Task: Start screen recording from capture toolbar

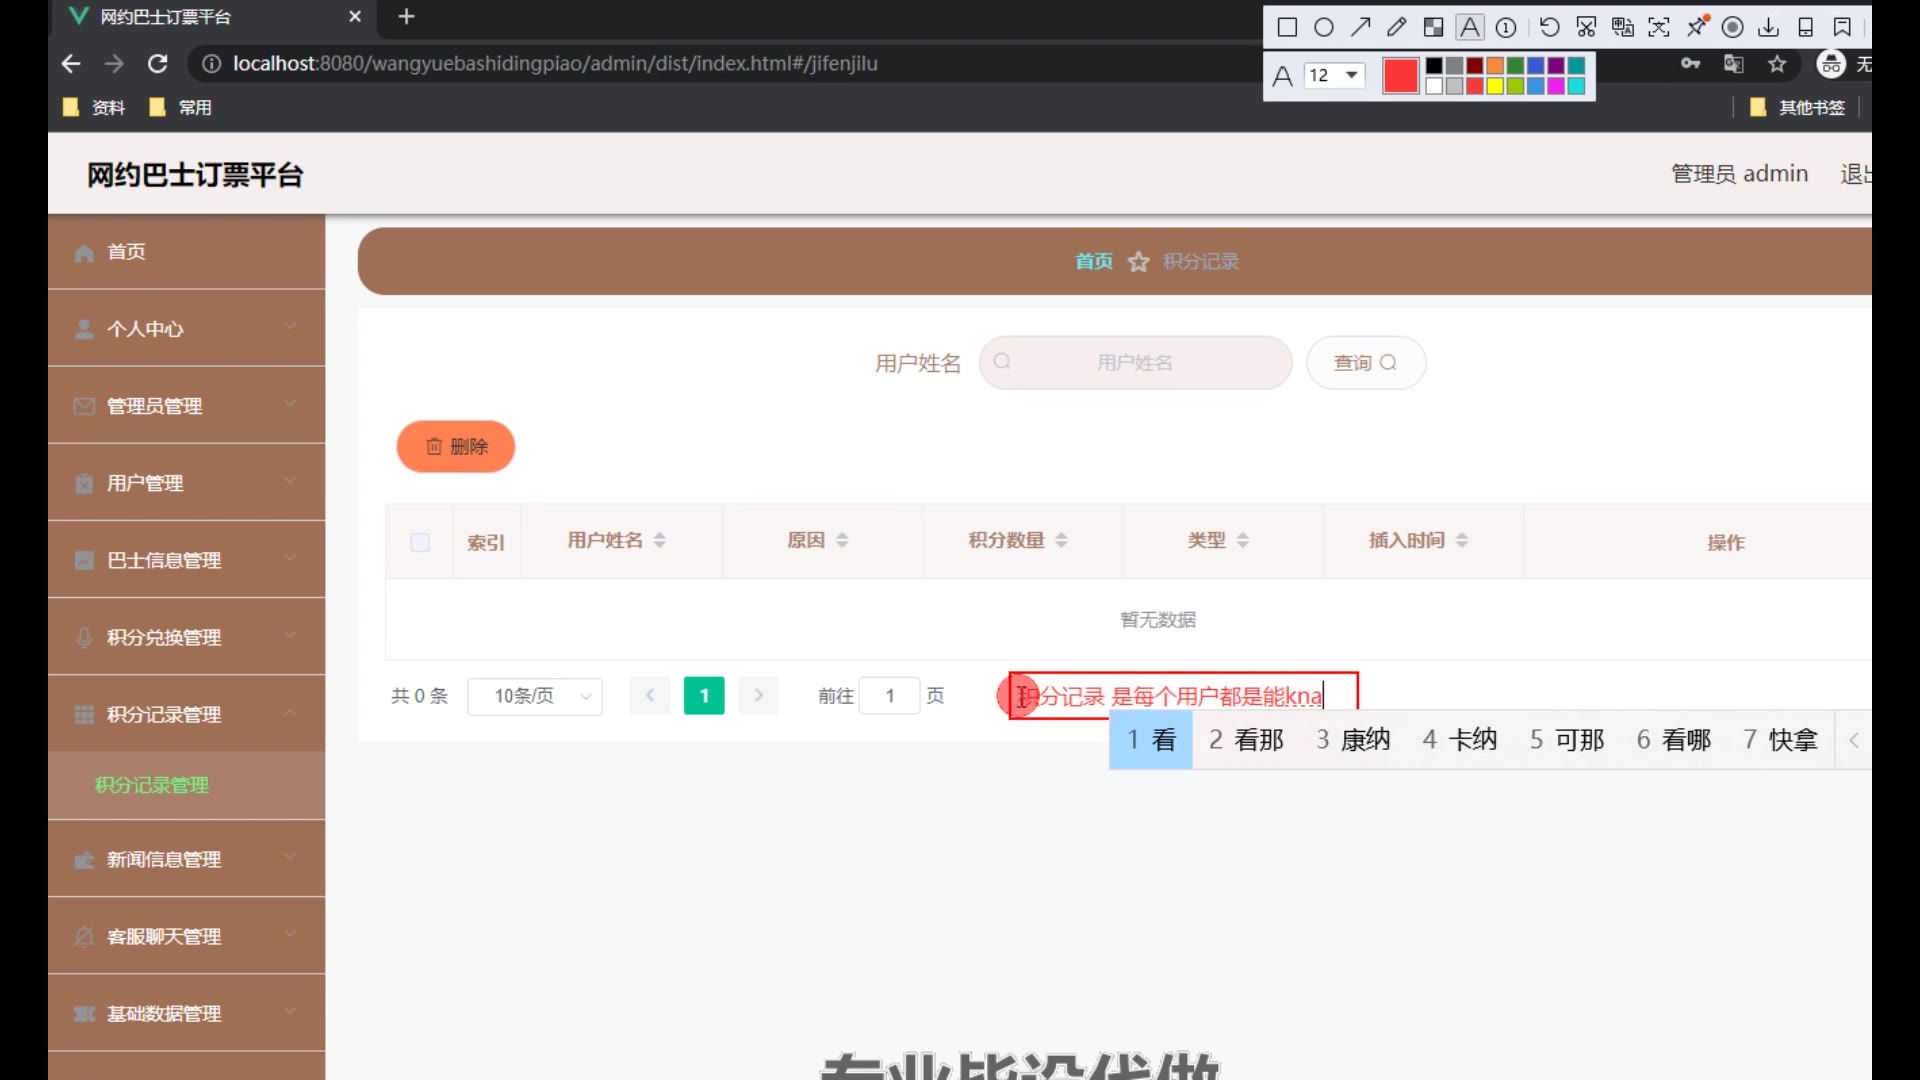Action: (x=1733, y=27)
